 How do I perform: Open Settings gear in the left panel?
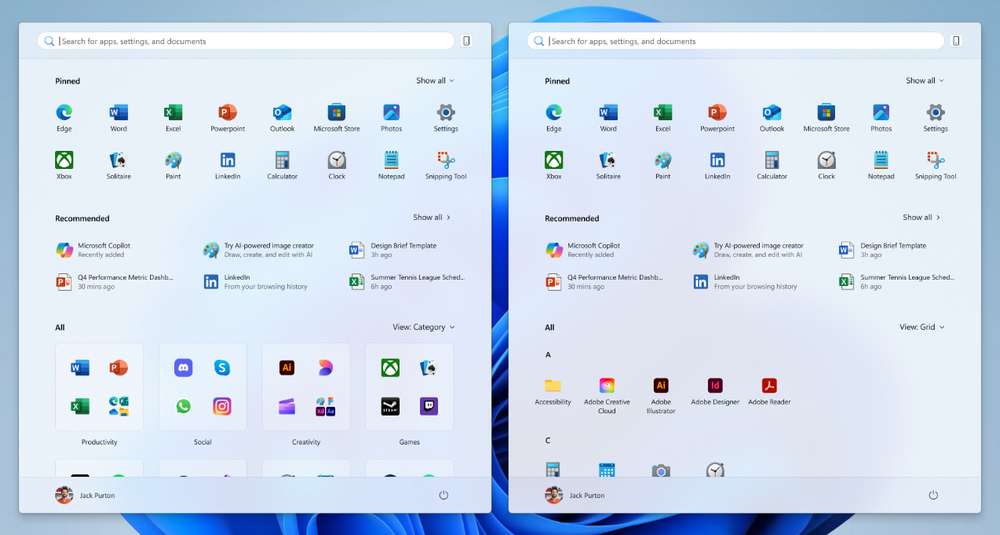(446, 118)
